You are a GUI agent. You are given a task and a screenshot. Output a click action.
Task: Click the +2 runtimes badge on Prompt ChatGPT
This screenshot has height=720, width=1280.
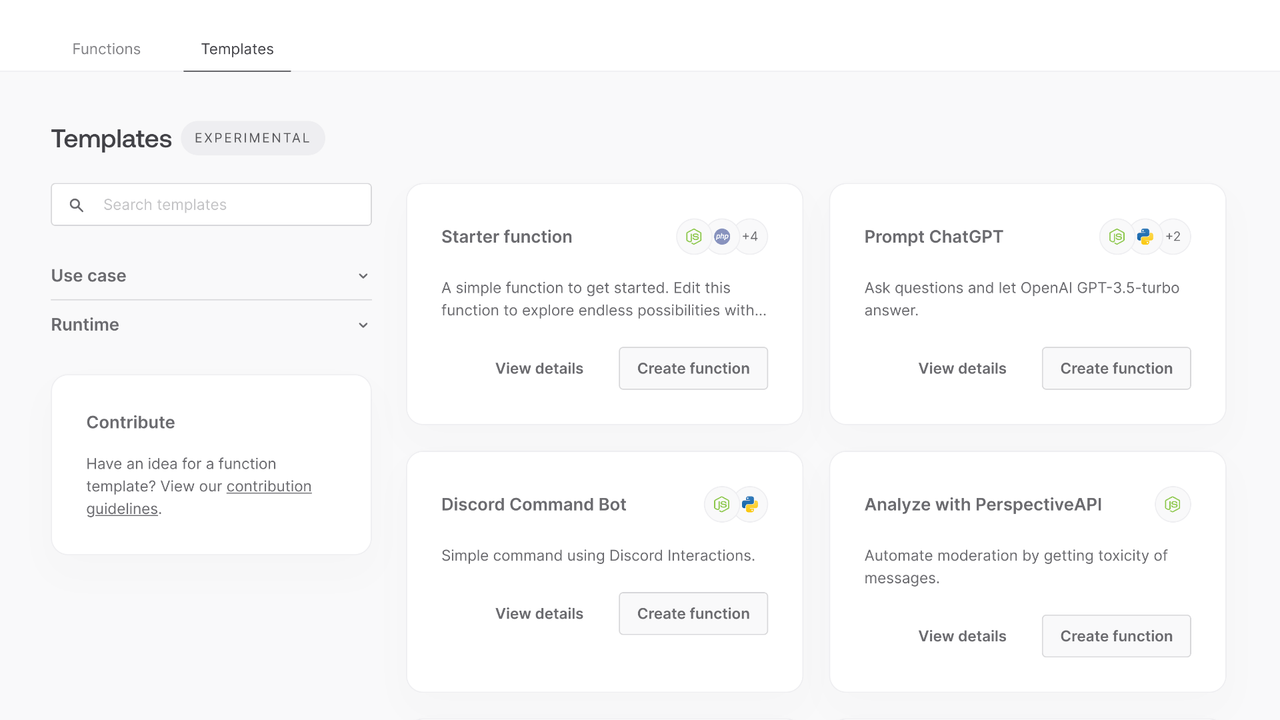1173,237
